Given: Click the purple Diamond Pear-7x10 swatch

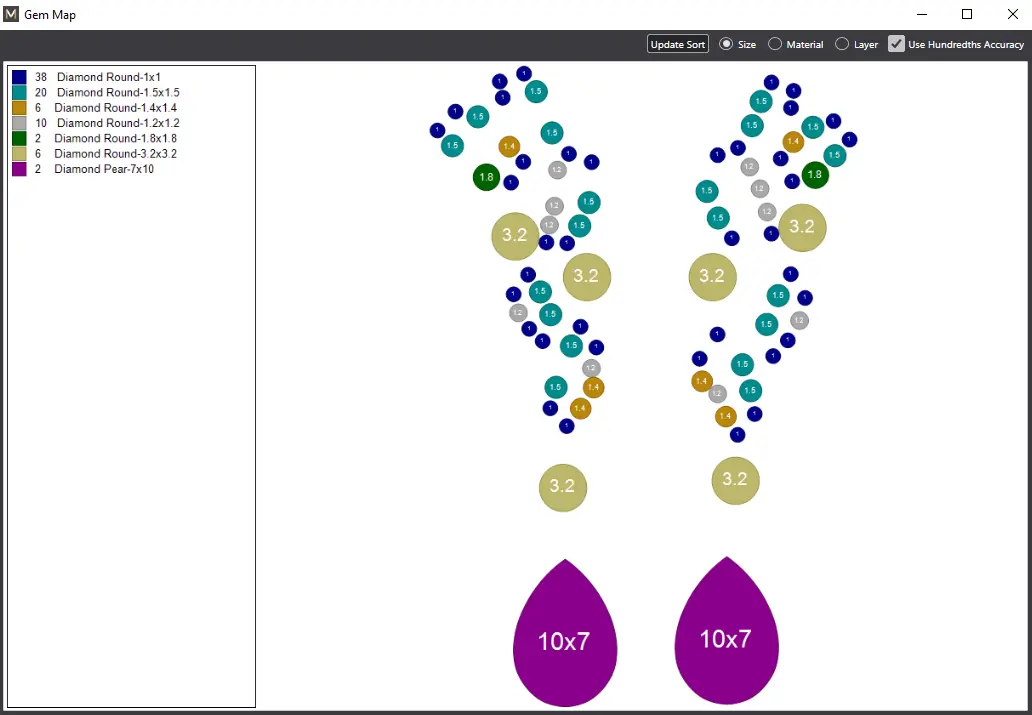Looking at the screenshot, I should tap(19, 169).
